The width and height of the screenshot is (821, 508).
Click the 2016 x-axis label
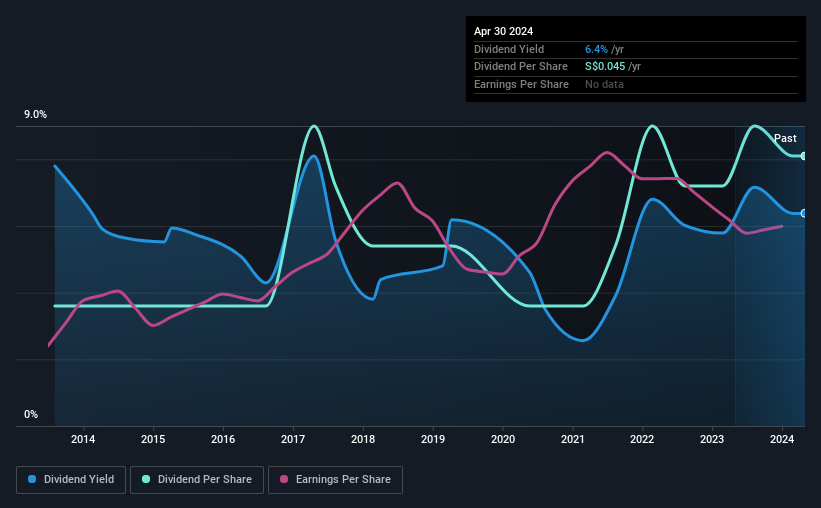(223, 439)
